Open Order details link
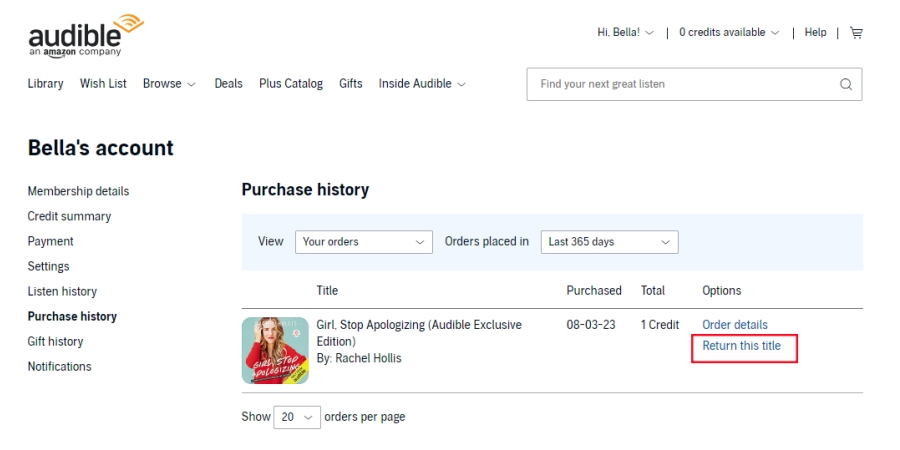Image resolution: width=900 pixels, height=450 pixels. point(735,325)
